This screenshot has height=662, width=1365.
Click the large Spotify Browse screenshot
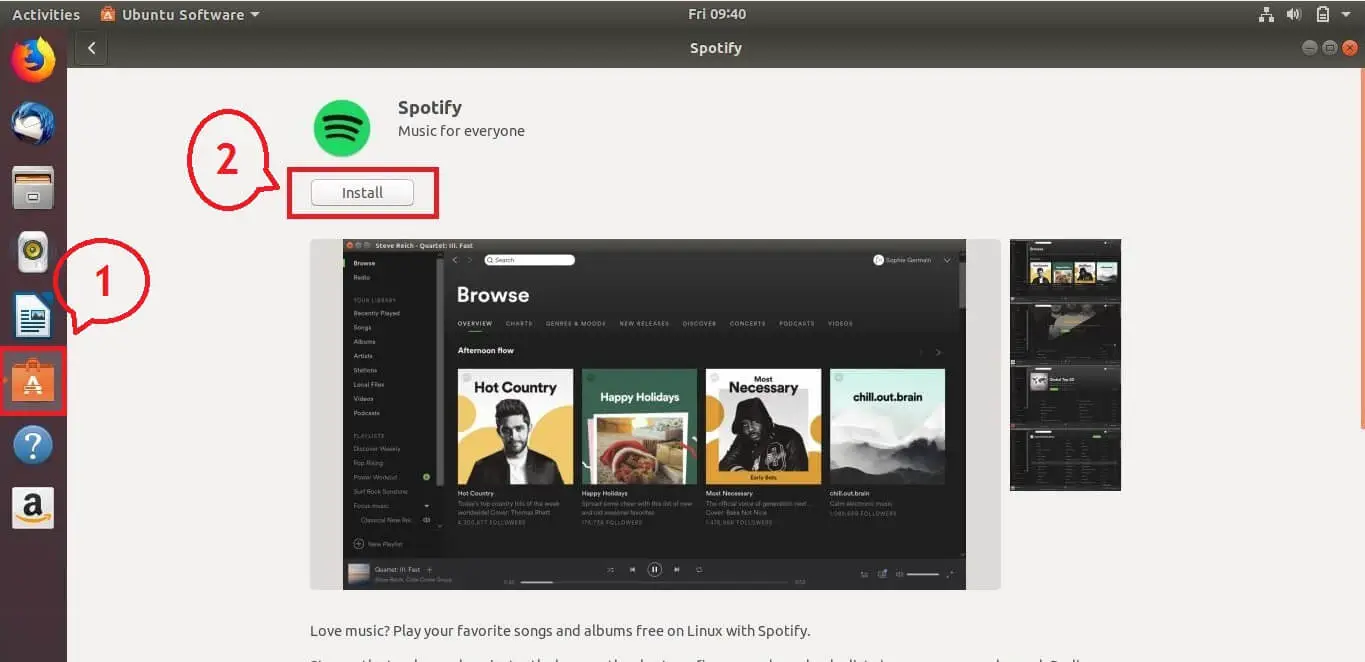tap(654, 414)
